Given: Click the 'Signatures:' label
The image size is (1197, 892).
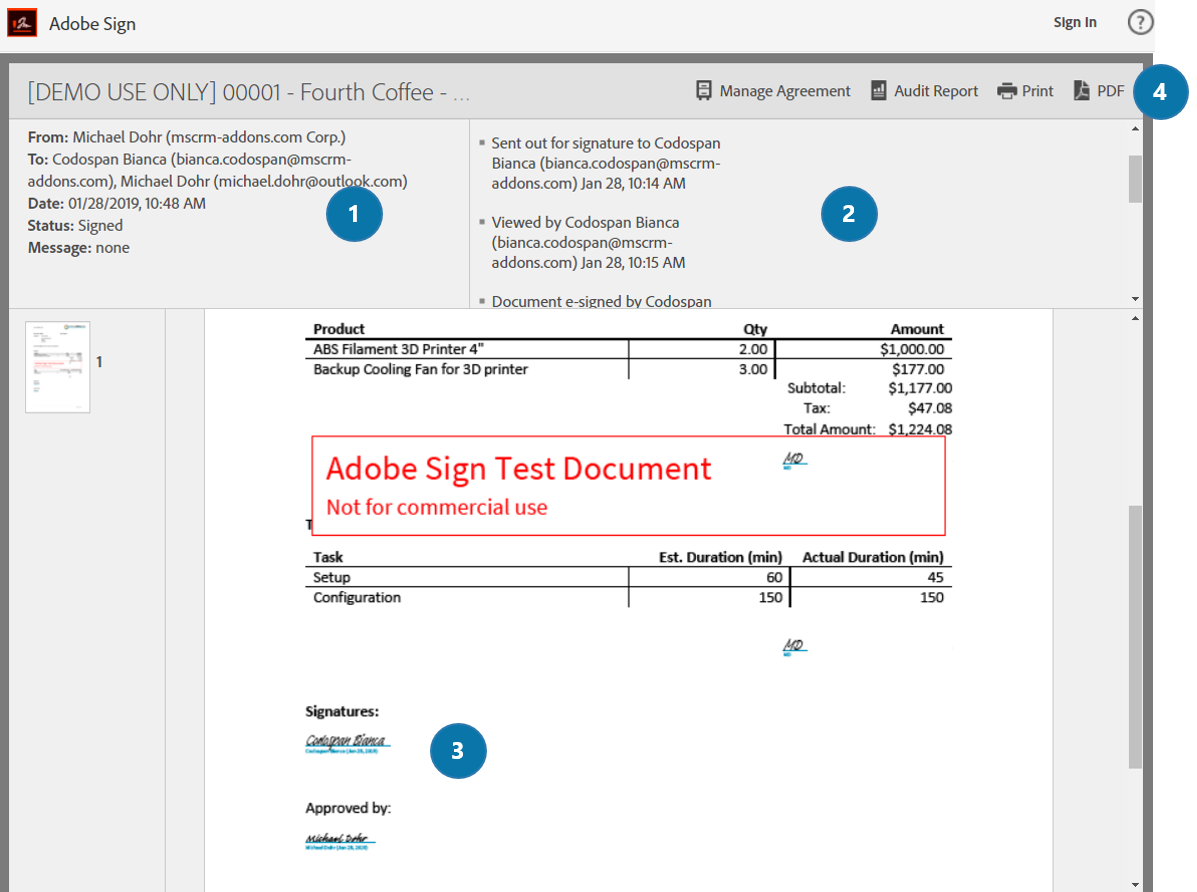Looking at the screenshot, I should (342, 711).
